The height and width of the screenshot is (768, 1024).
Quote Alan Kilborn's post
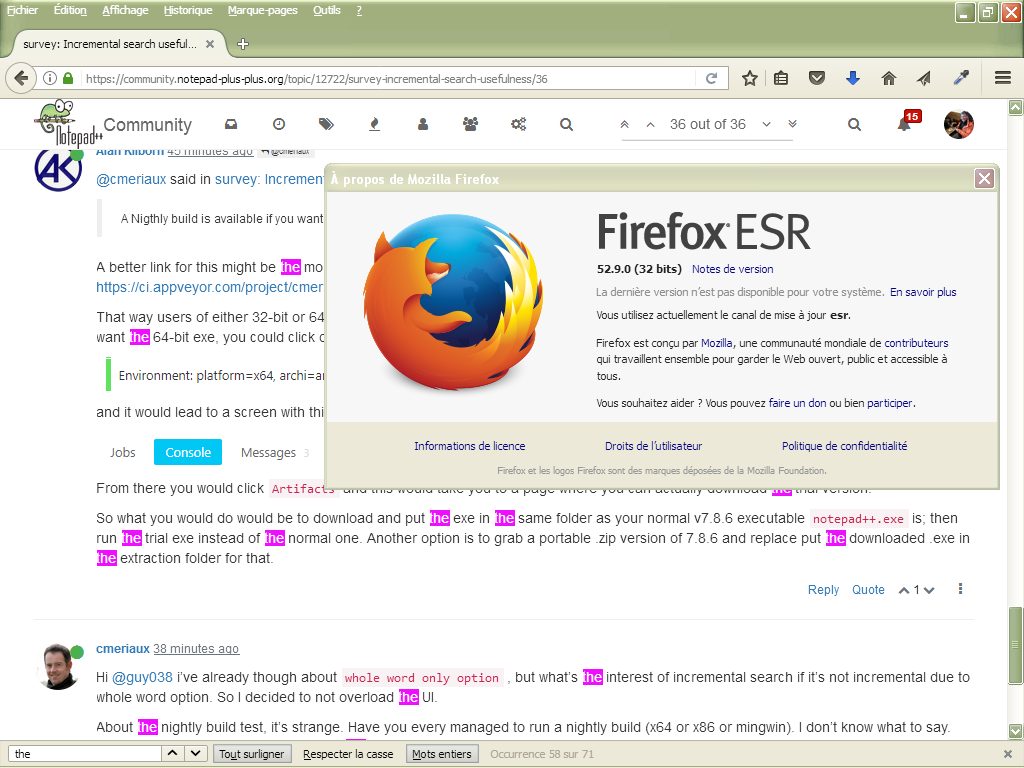(868, 590)
